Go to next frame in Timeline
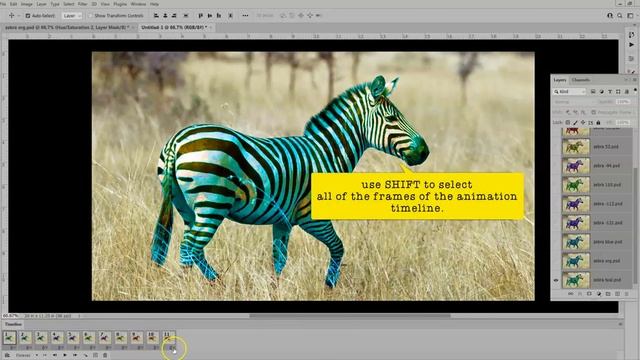This screenshot has width=640, height=360. (75, 355)
